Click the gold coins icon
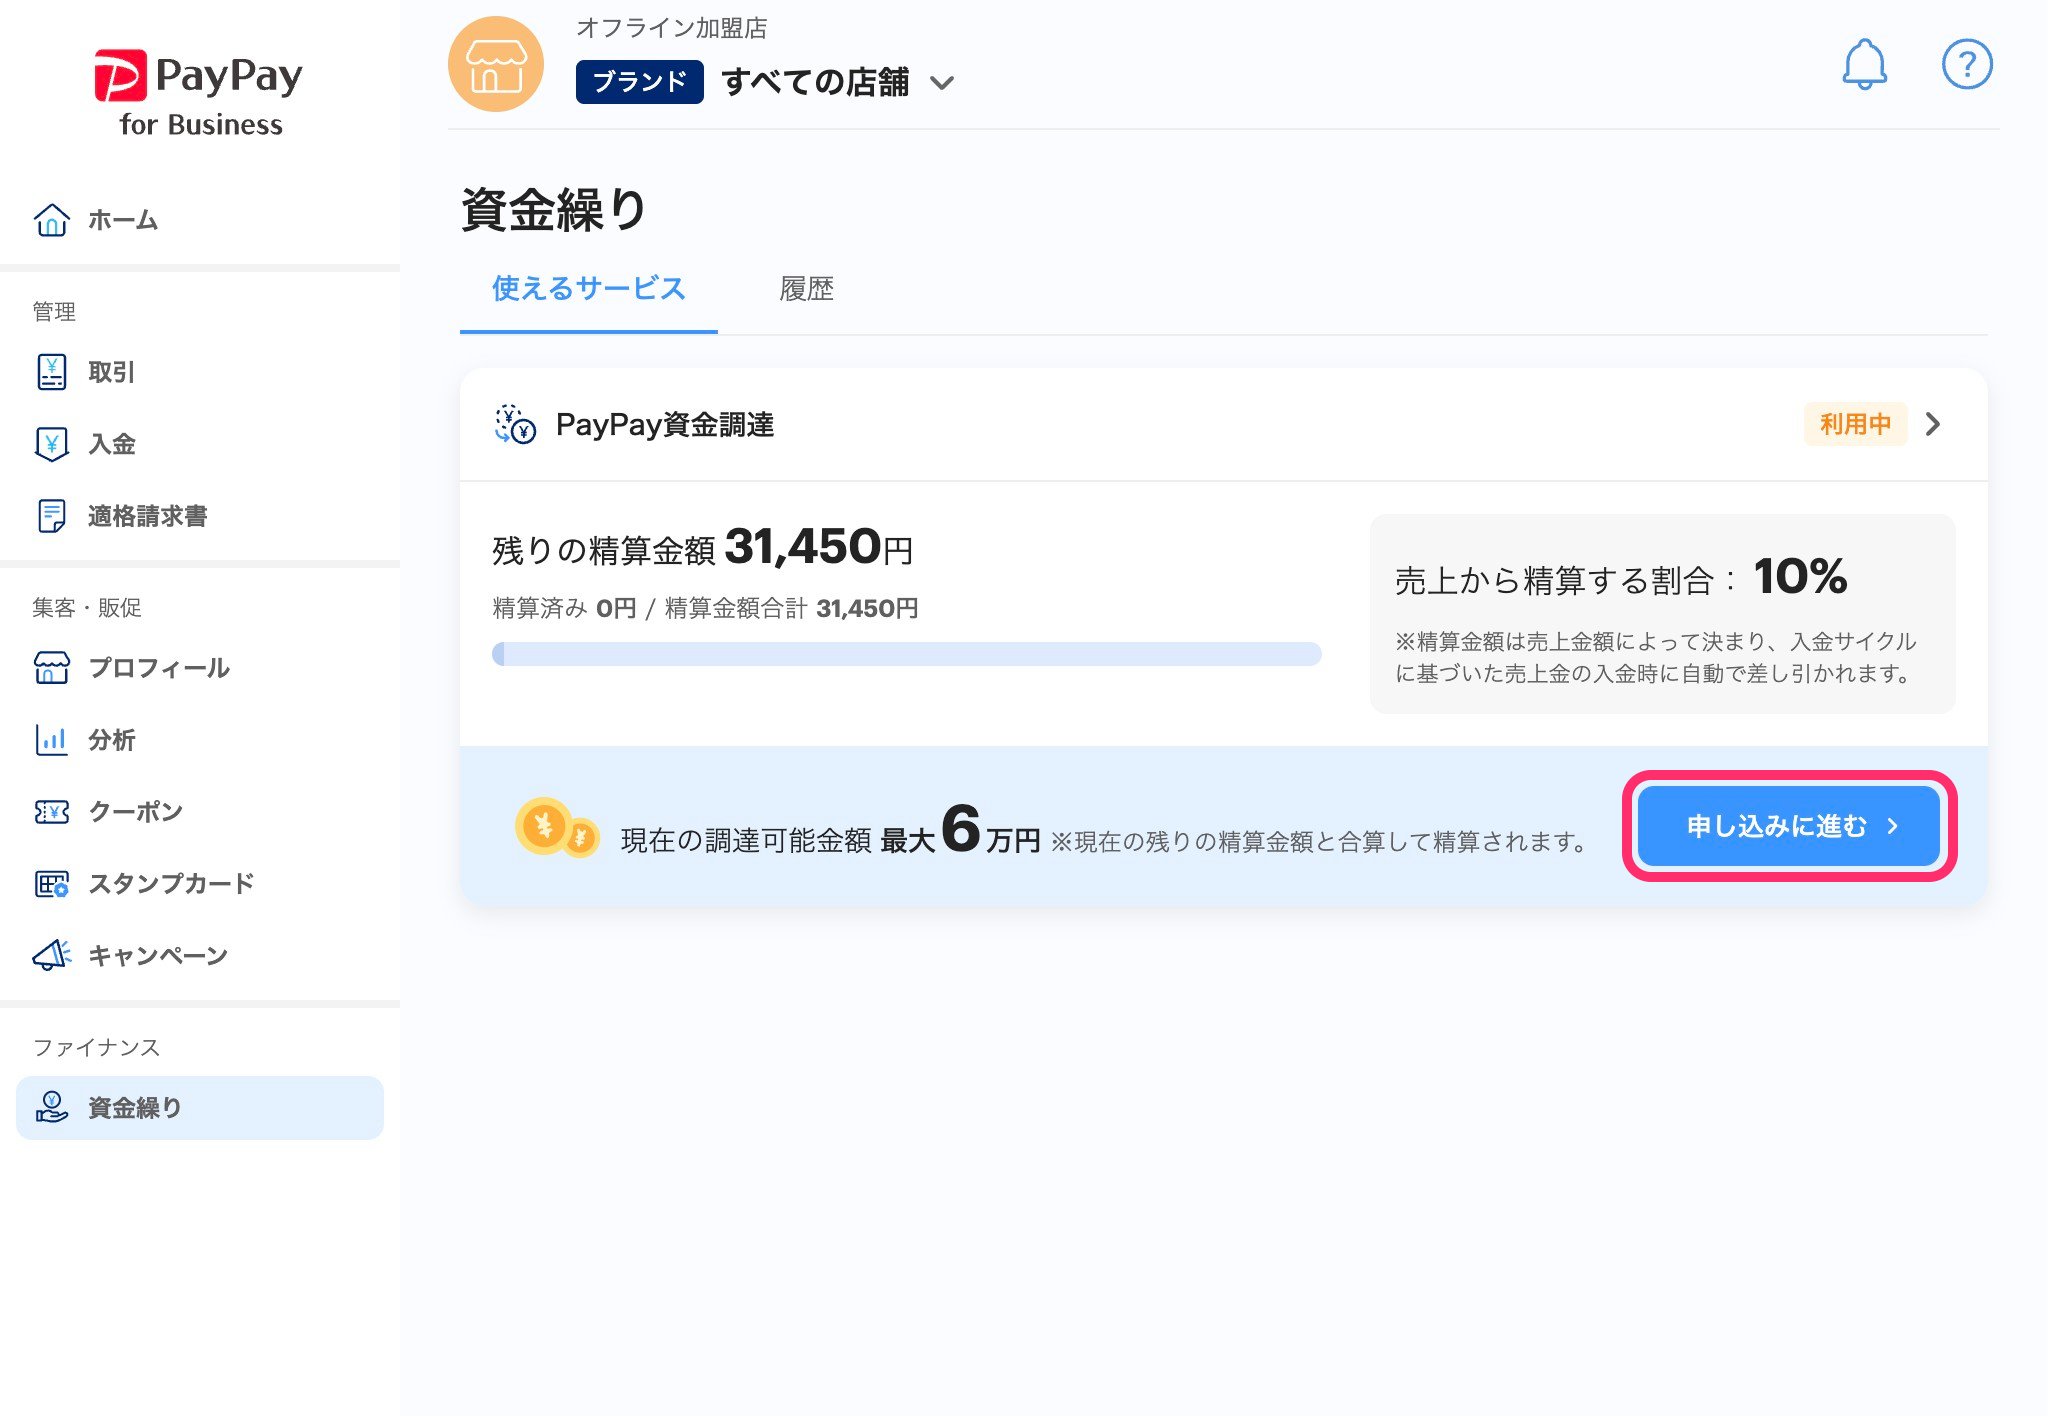Viewport: 2048px width, 1416px height. point(557,828)
